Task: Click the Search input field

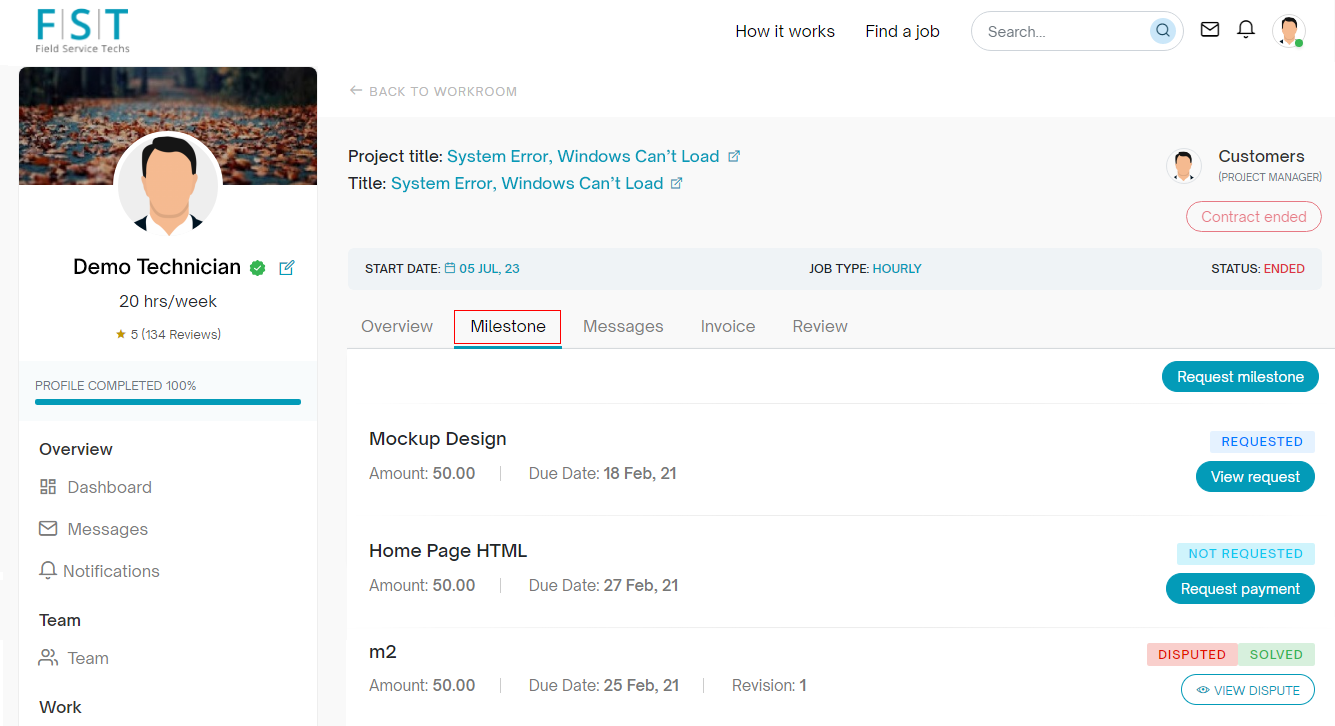Action: [1062, 32]
